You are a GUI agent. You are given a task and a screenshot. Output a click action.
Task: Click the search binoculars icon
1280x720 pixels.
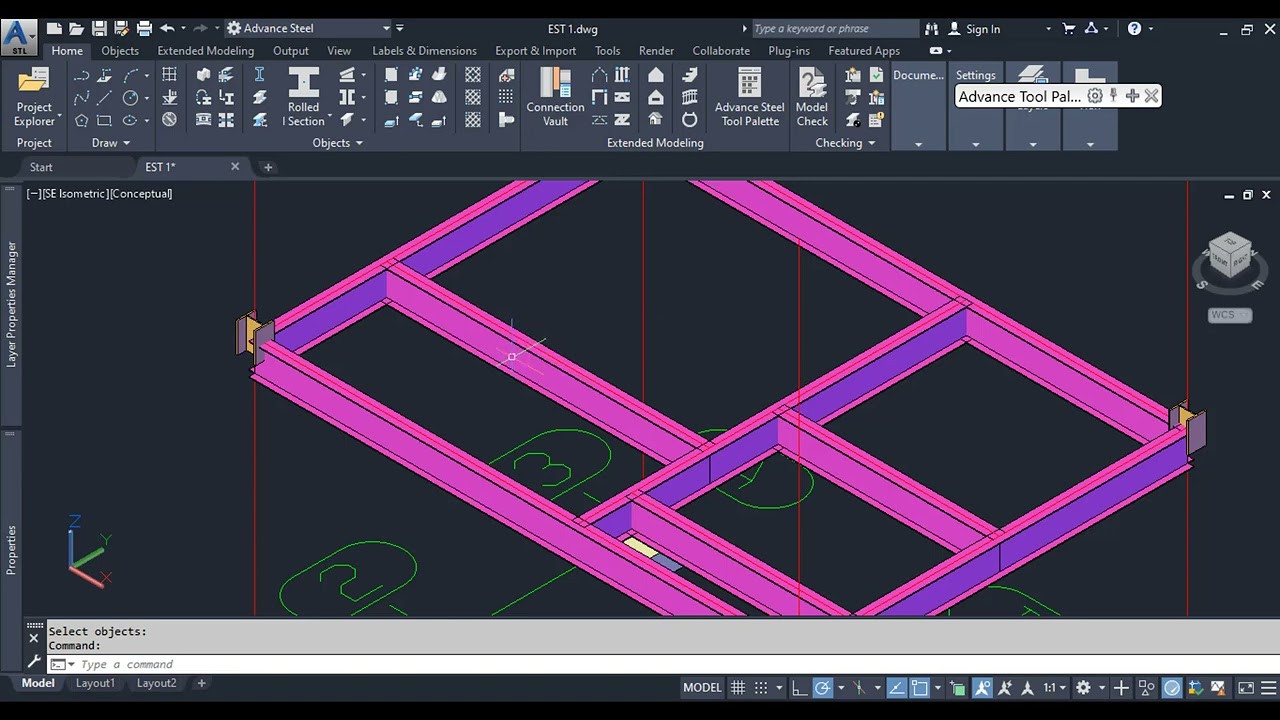[932, 29]
